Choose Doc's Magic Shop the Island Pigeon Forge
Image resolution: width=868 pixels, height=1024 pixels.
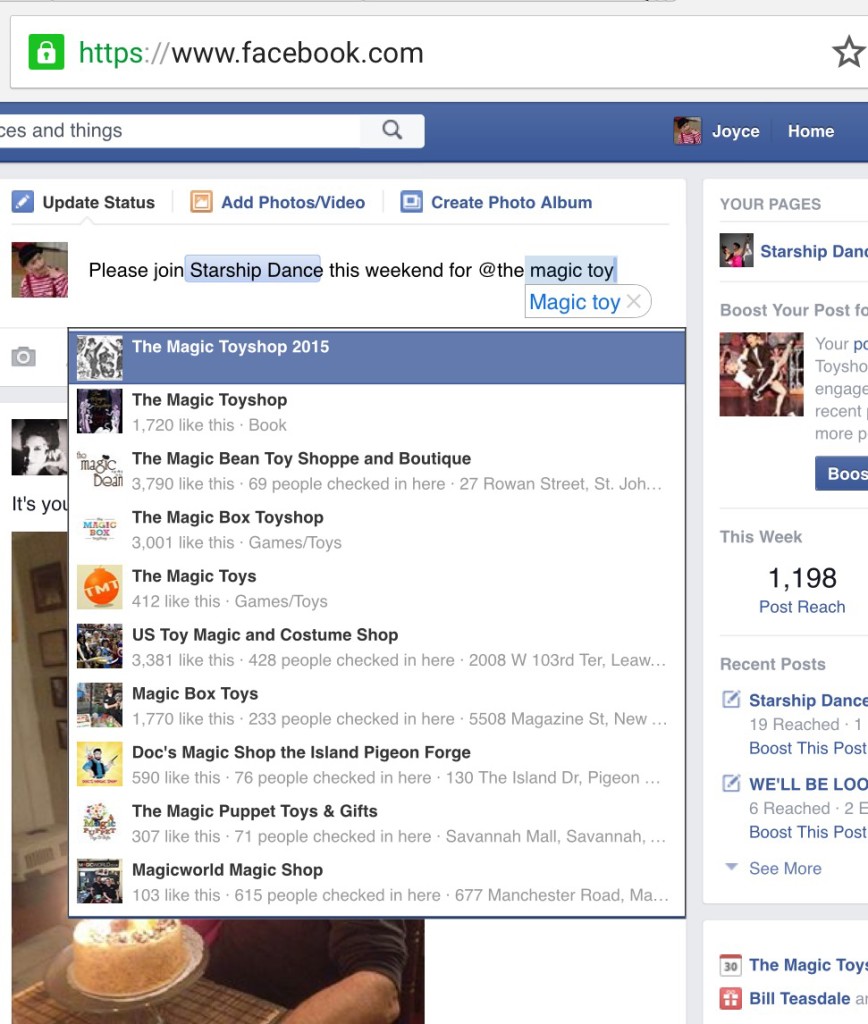click(377, 765)
